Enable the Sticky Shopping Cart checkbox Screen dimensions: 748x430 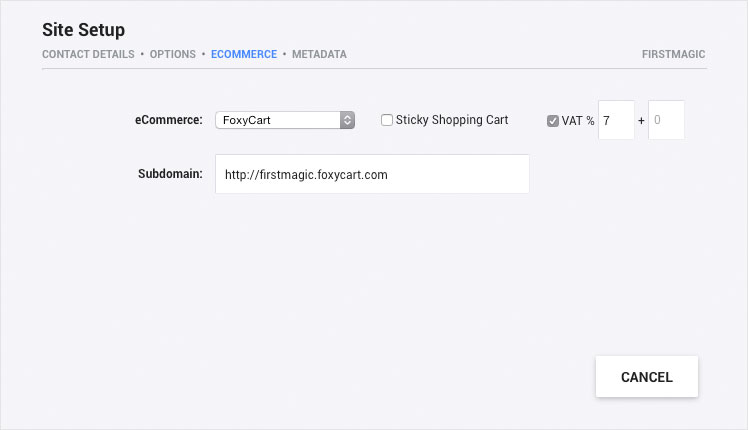387,120
